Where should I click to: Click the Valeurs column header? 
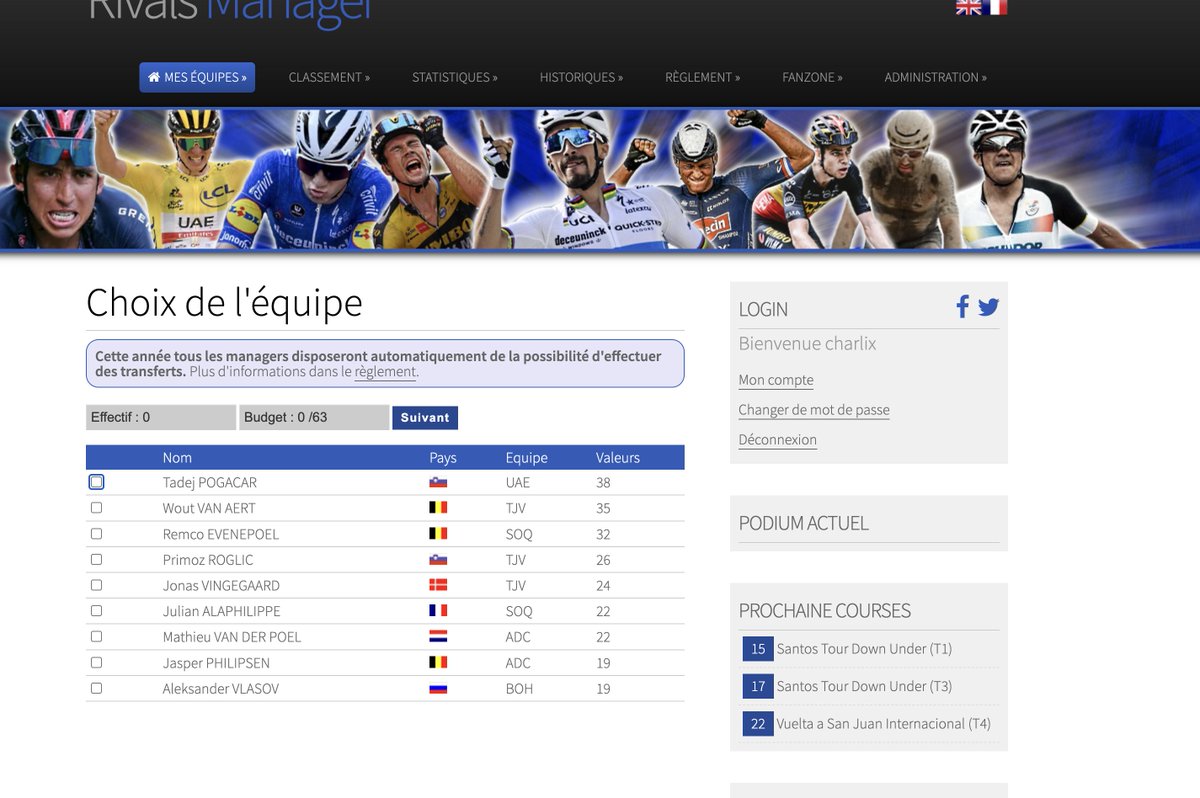point(618,458)
